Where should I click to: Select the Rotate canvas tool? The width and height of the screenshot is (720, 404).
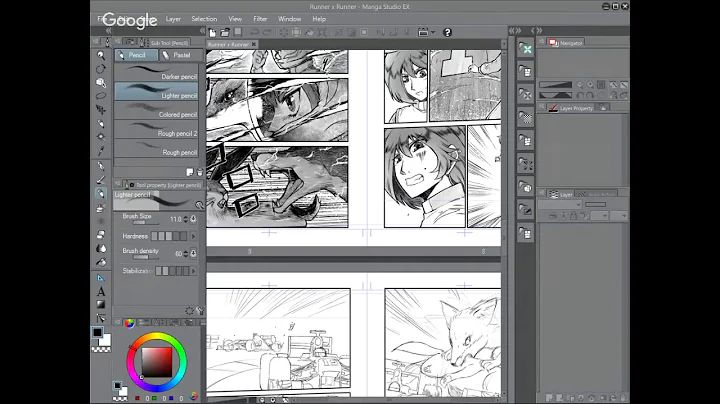point(101,69)
